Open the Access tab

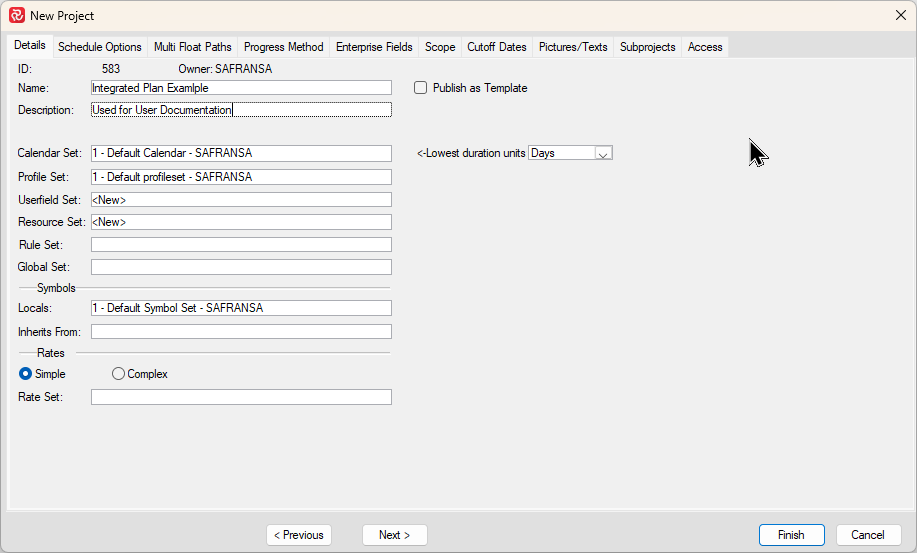click(705, 47)
